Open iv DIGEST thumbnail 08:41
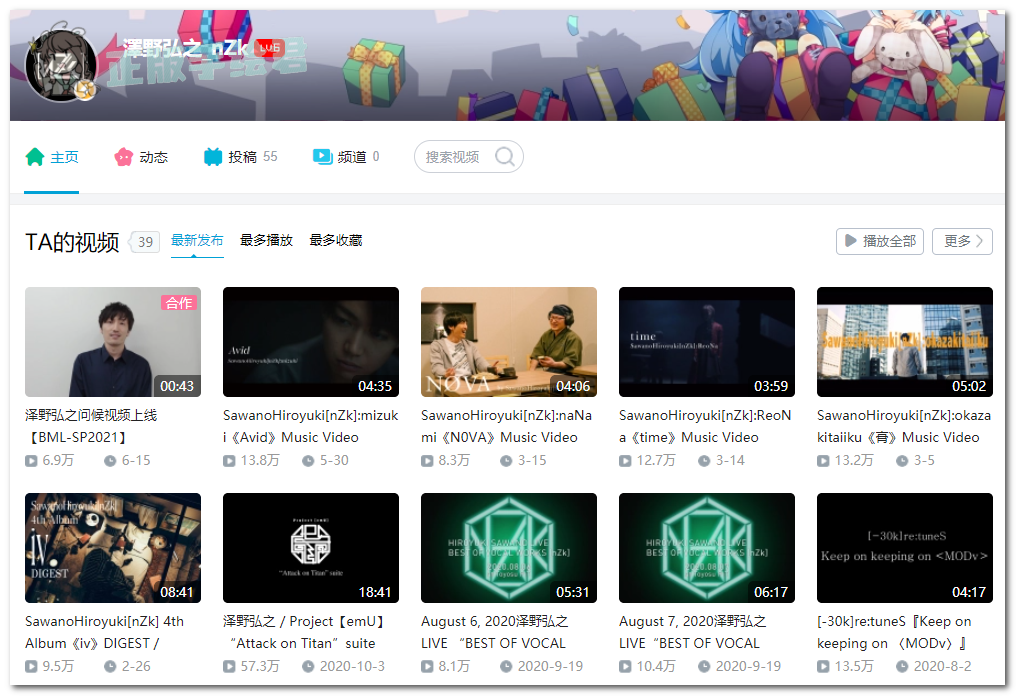 (x=113, y=548)
